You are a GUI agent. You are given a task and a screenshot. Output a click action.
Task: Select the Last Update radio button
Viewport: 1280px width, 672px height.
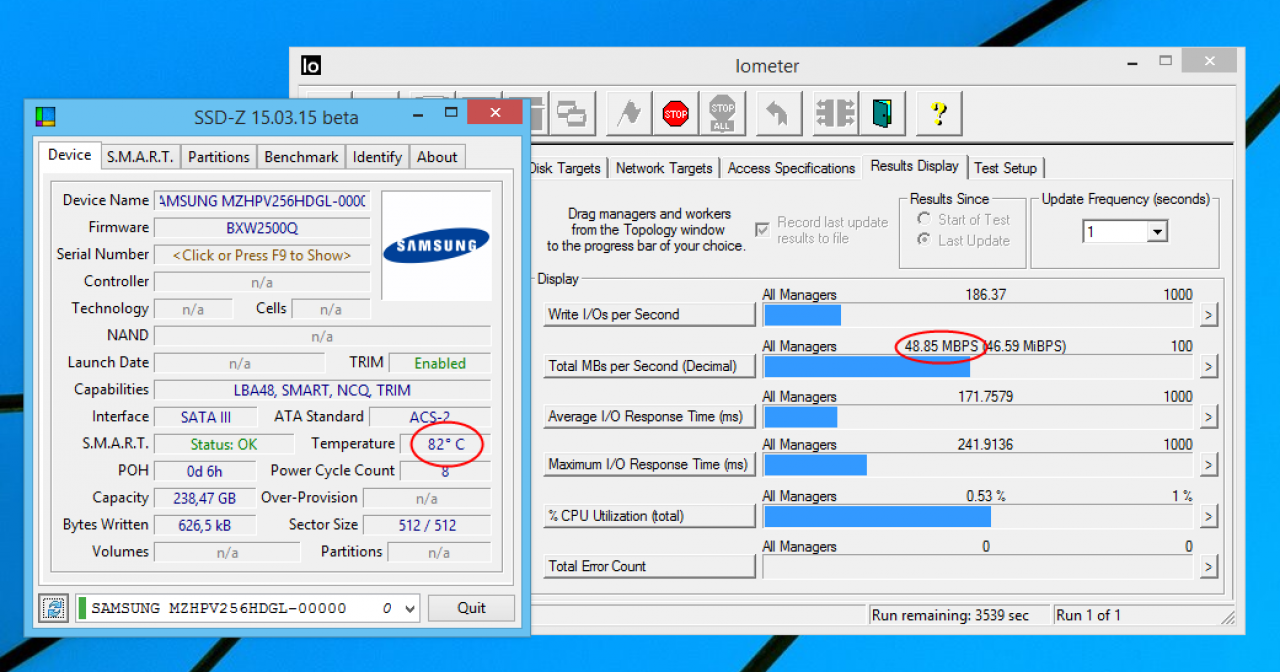coord(924,240)
